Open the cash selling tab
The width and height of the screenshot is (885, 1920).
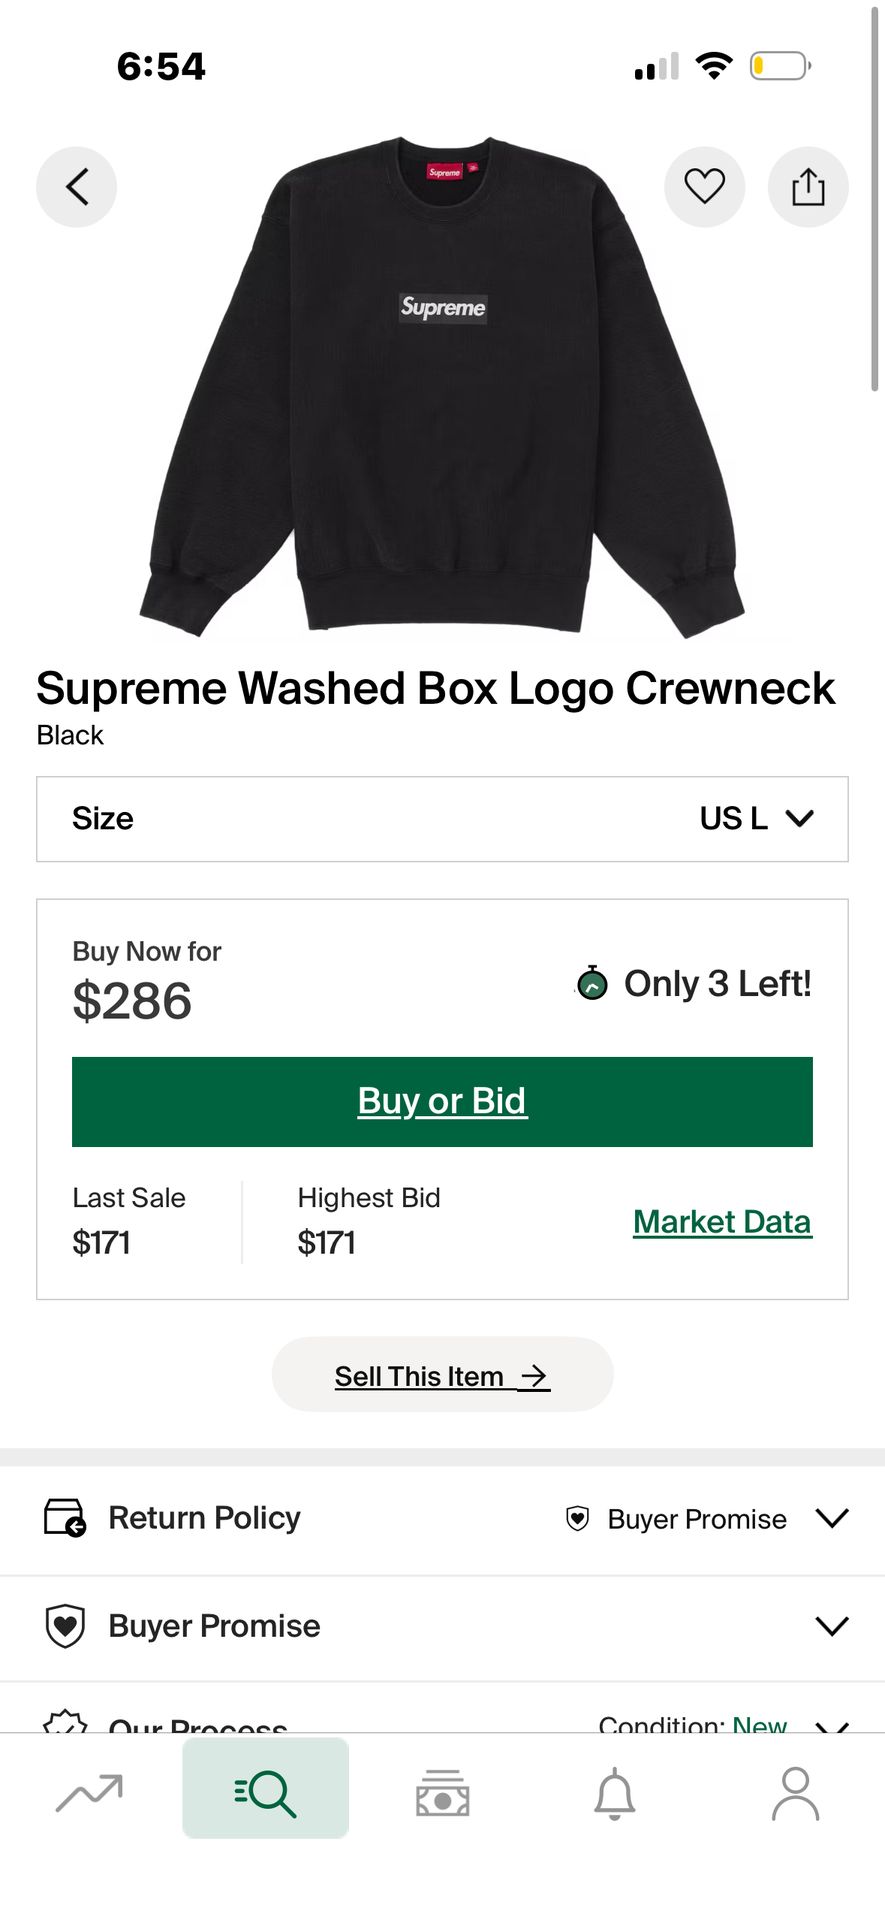tap(442, 1792)
